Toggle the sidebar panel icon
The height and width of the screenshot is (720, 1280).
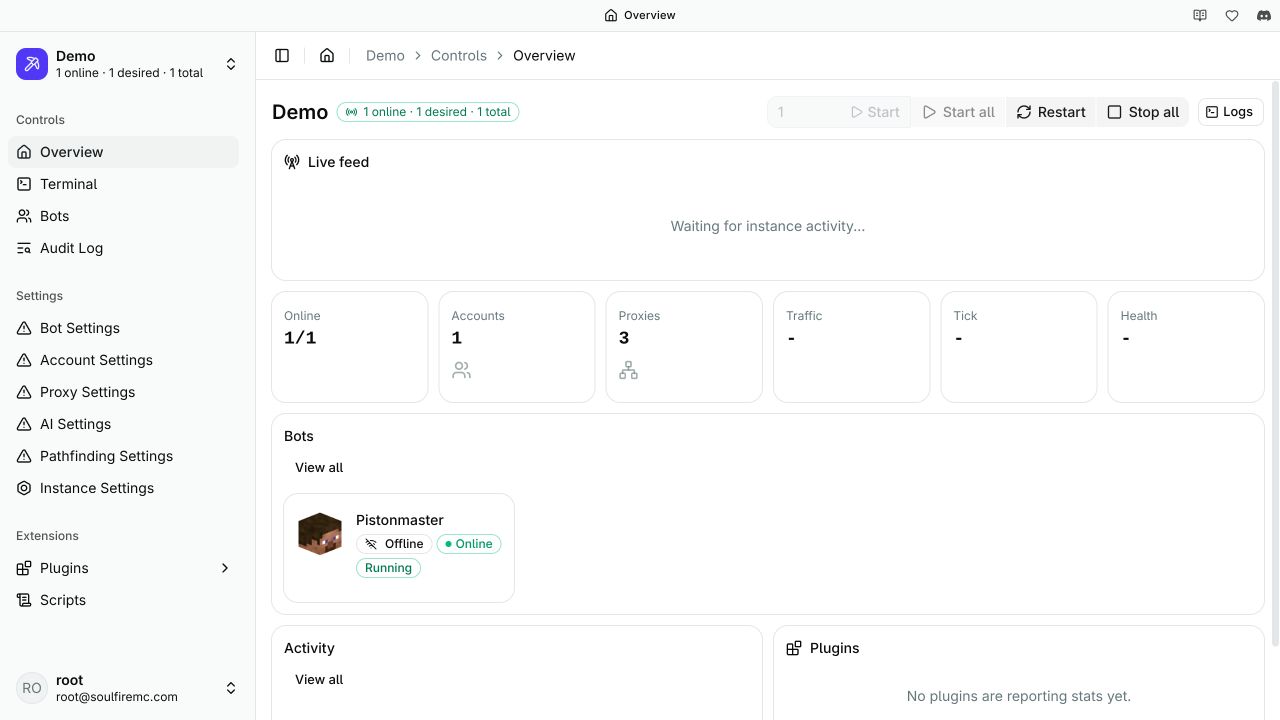pos(282,56)
